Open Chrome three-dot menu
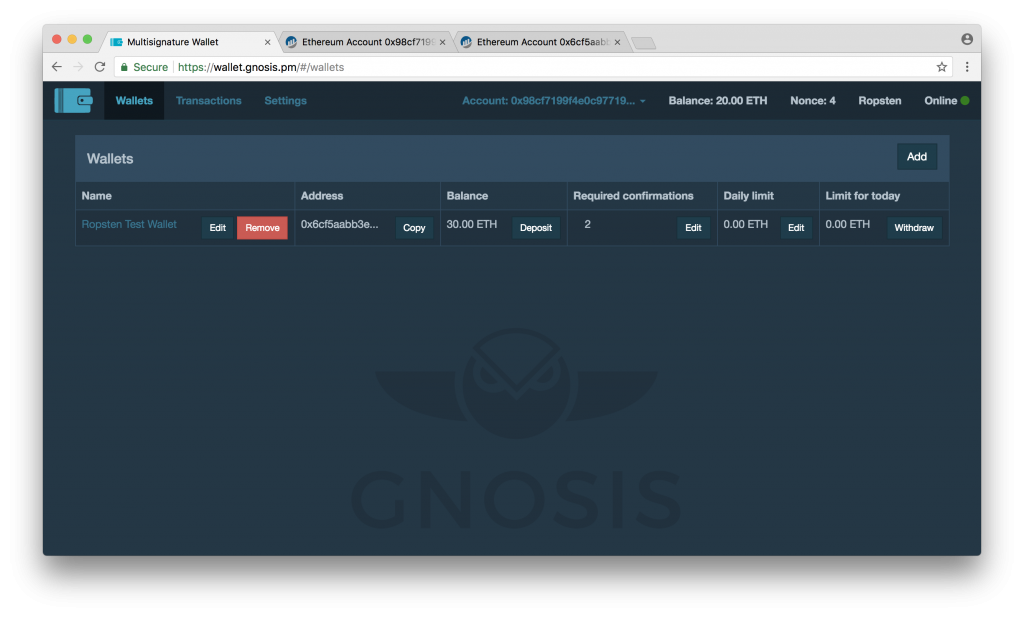Image resolution: width=1024 pixels, height=617 pixels. coord(967,67)
